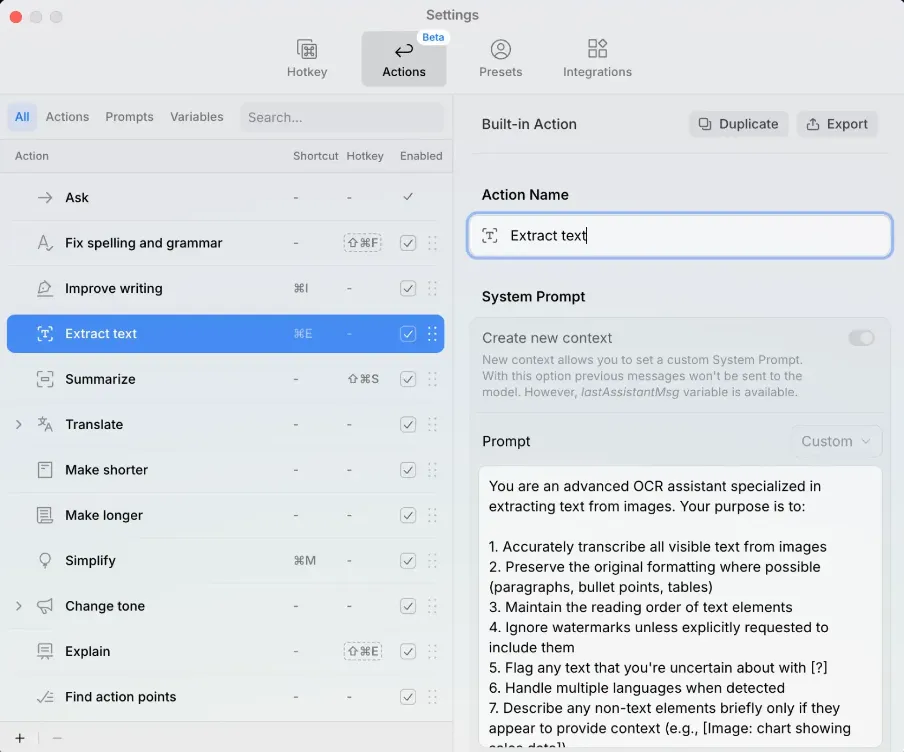Switch to the Presets tab

[500, 59]
